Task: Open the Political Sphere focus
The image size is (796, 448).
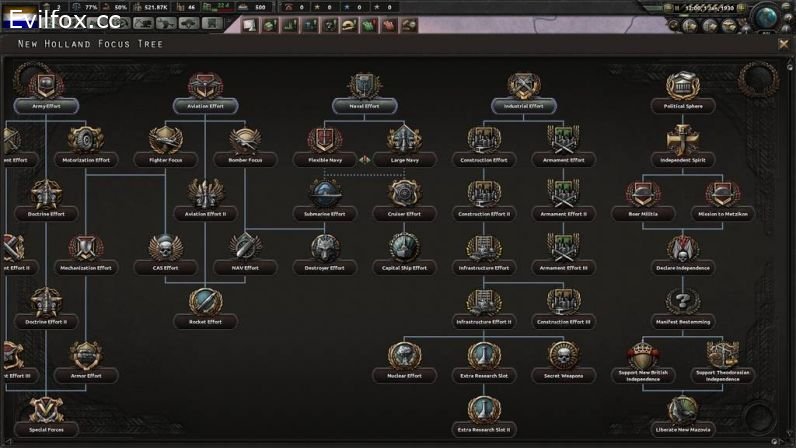Action: pos(682,90)
